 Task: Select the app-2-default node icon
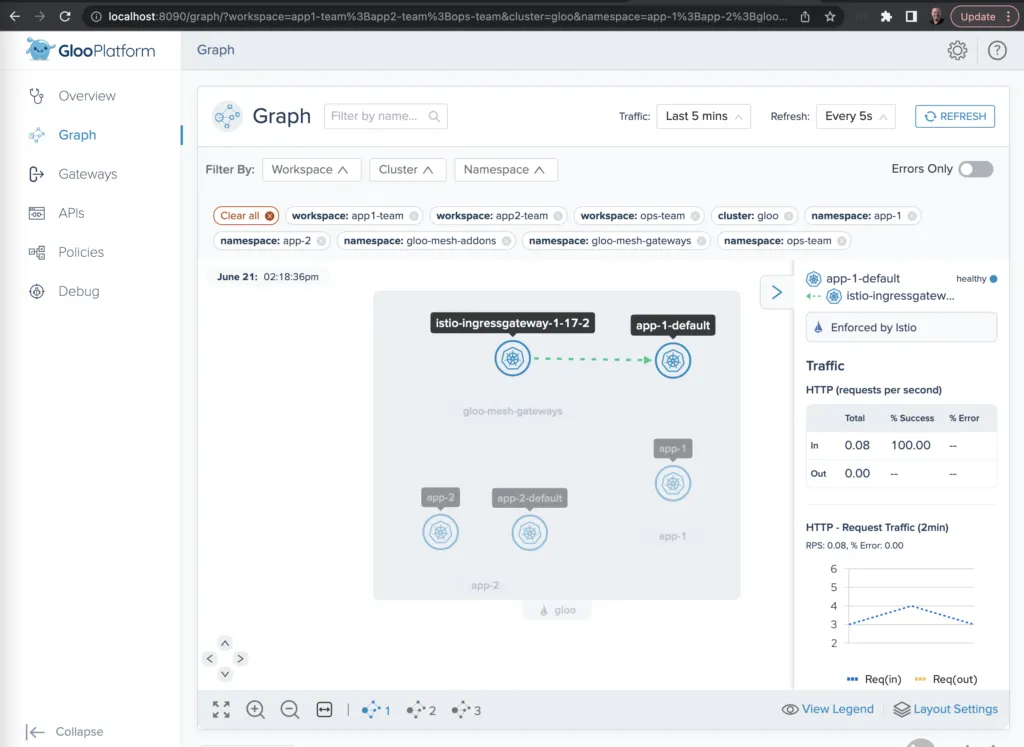(x=530, y=533)
